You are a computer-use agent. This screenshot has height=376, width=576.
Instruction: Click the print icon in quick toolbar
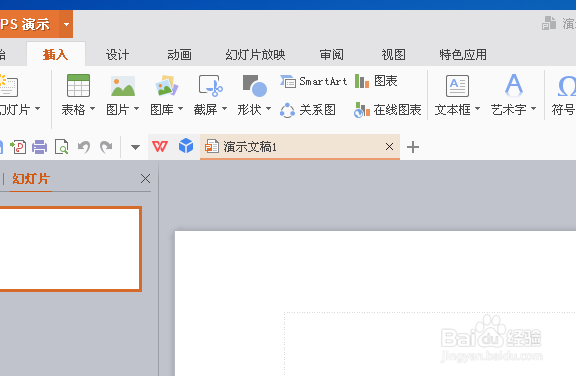point(40,147)
